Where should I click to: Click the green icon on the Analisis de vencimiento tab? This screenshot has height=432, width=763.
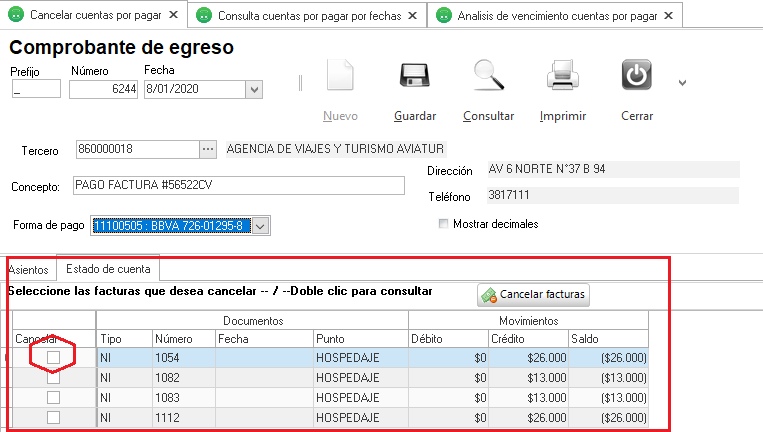tap(444, 16)
